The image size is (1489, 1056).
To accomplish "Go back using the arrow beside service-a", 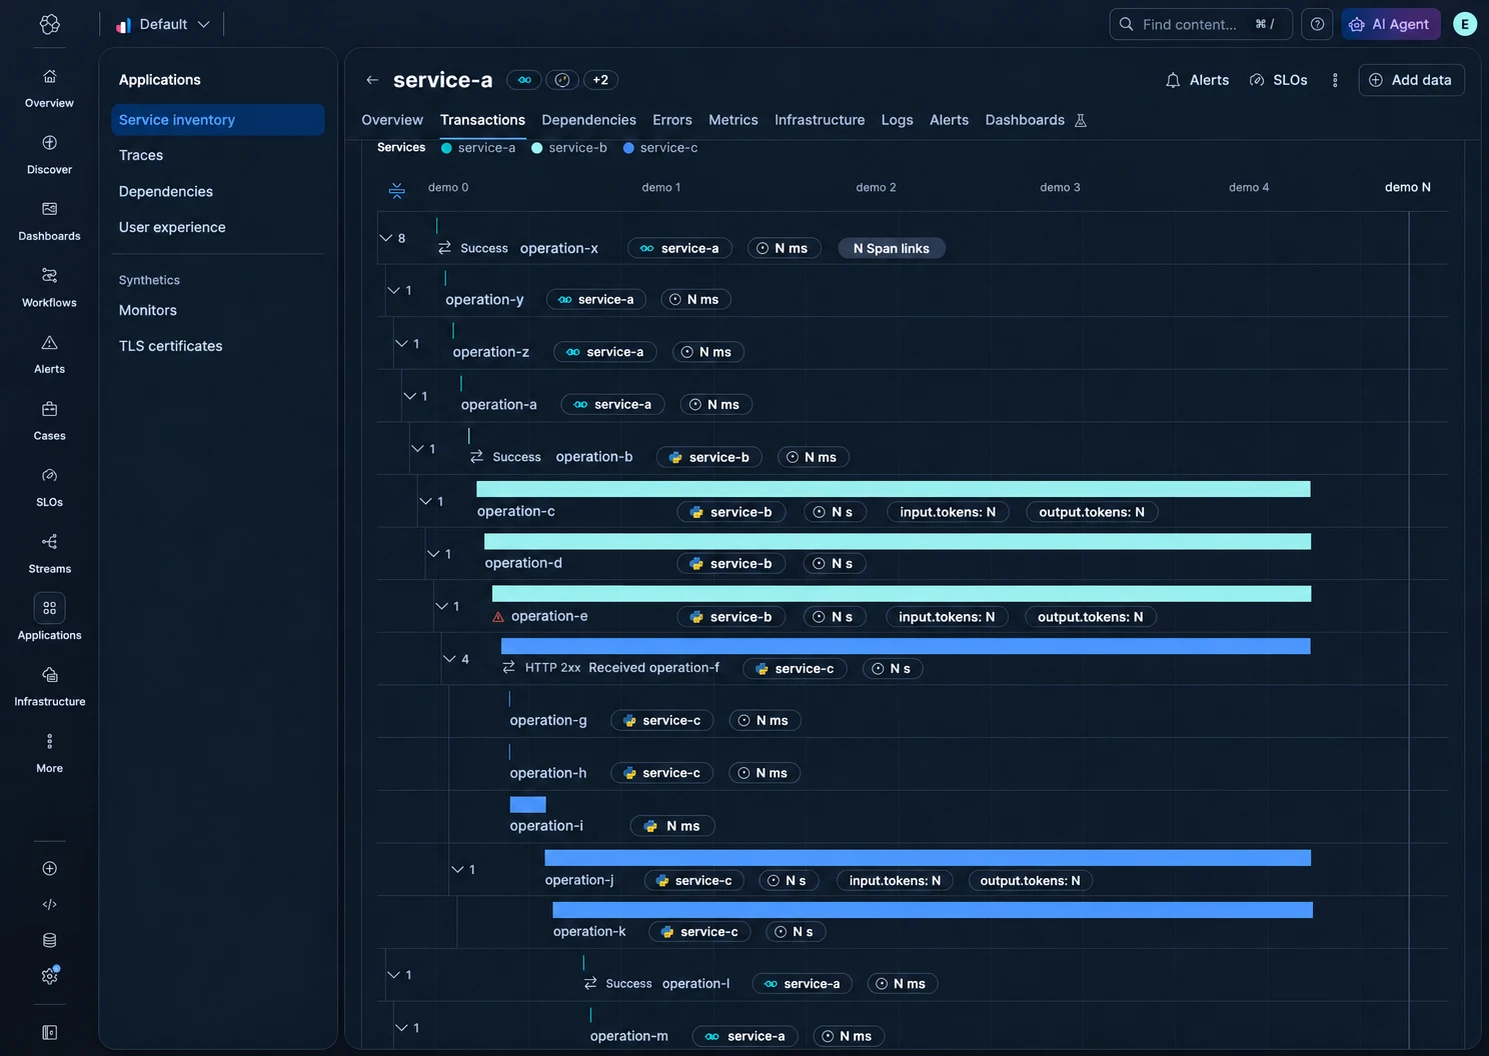I will click(x=372, y=80).
